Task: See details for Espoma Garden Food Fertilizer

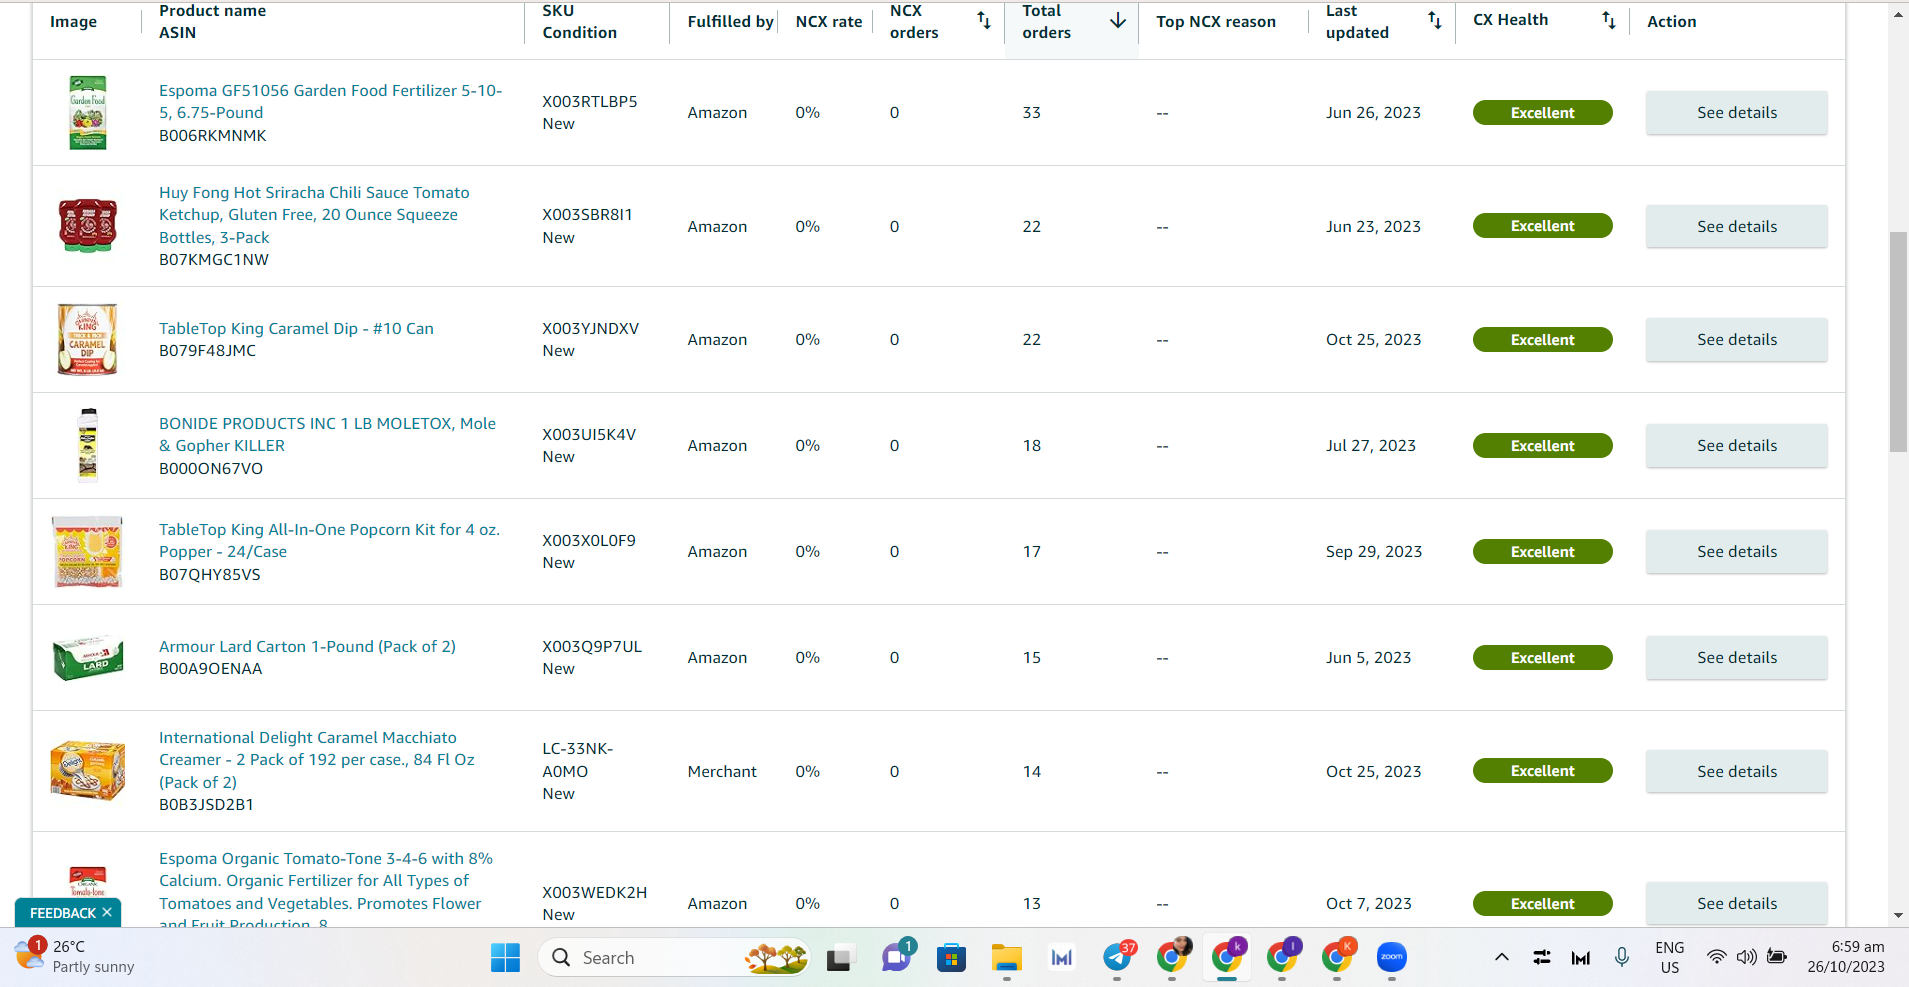Action: pos(1737,113)
